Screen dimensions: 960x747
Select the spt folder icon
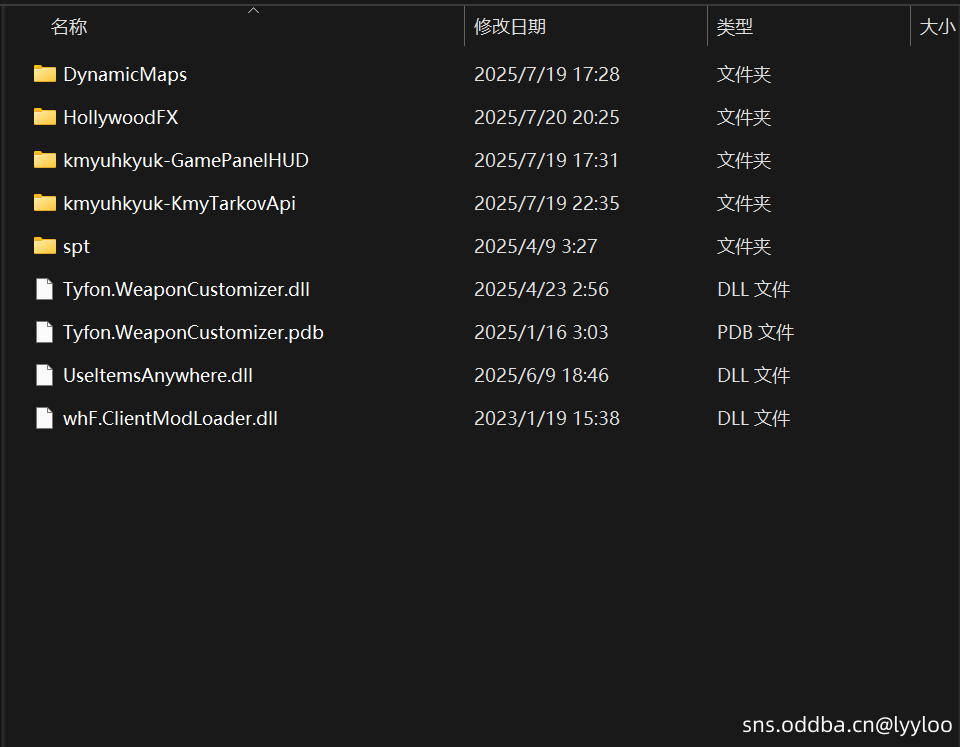point(45,246)
